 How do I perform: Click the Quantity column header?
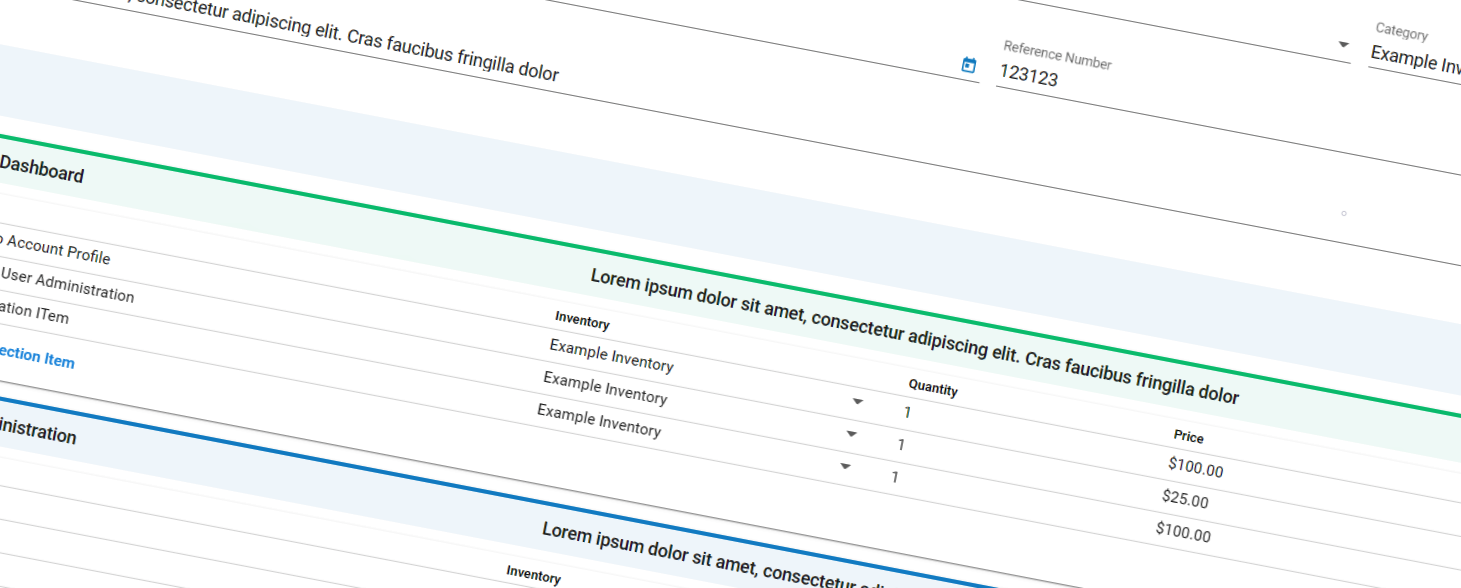tap(932, 388)
